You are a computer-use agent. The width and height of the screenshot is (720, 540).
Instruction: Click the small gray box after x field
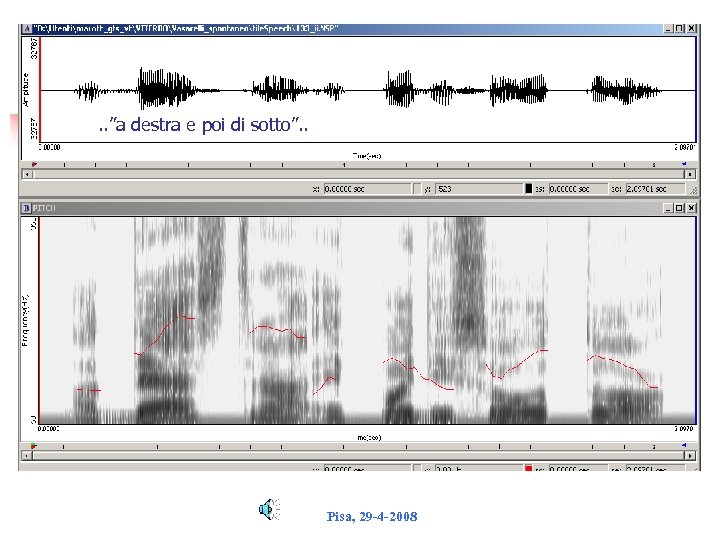coord(417,189)
